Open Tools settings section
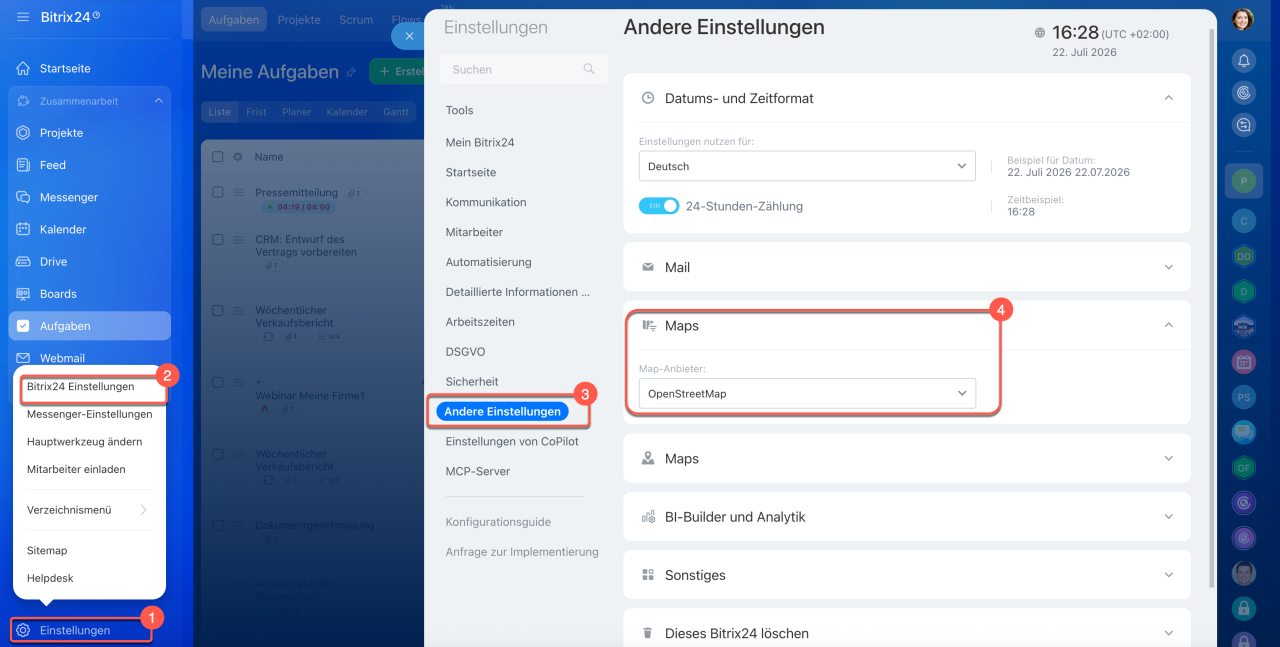The width and height of the screenshot is (1280, 647). pyautogui.click(x=460, y=110)
